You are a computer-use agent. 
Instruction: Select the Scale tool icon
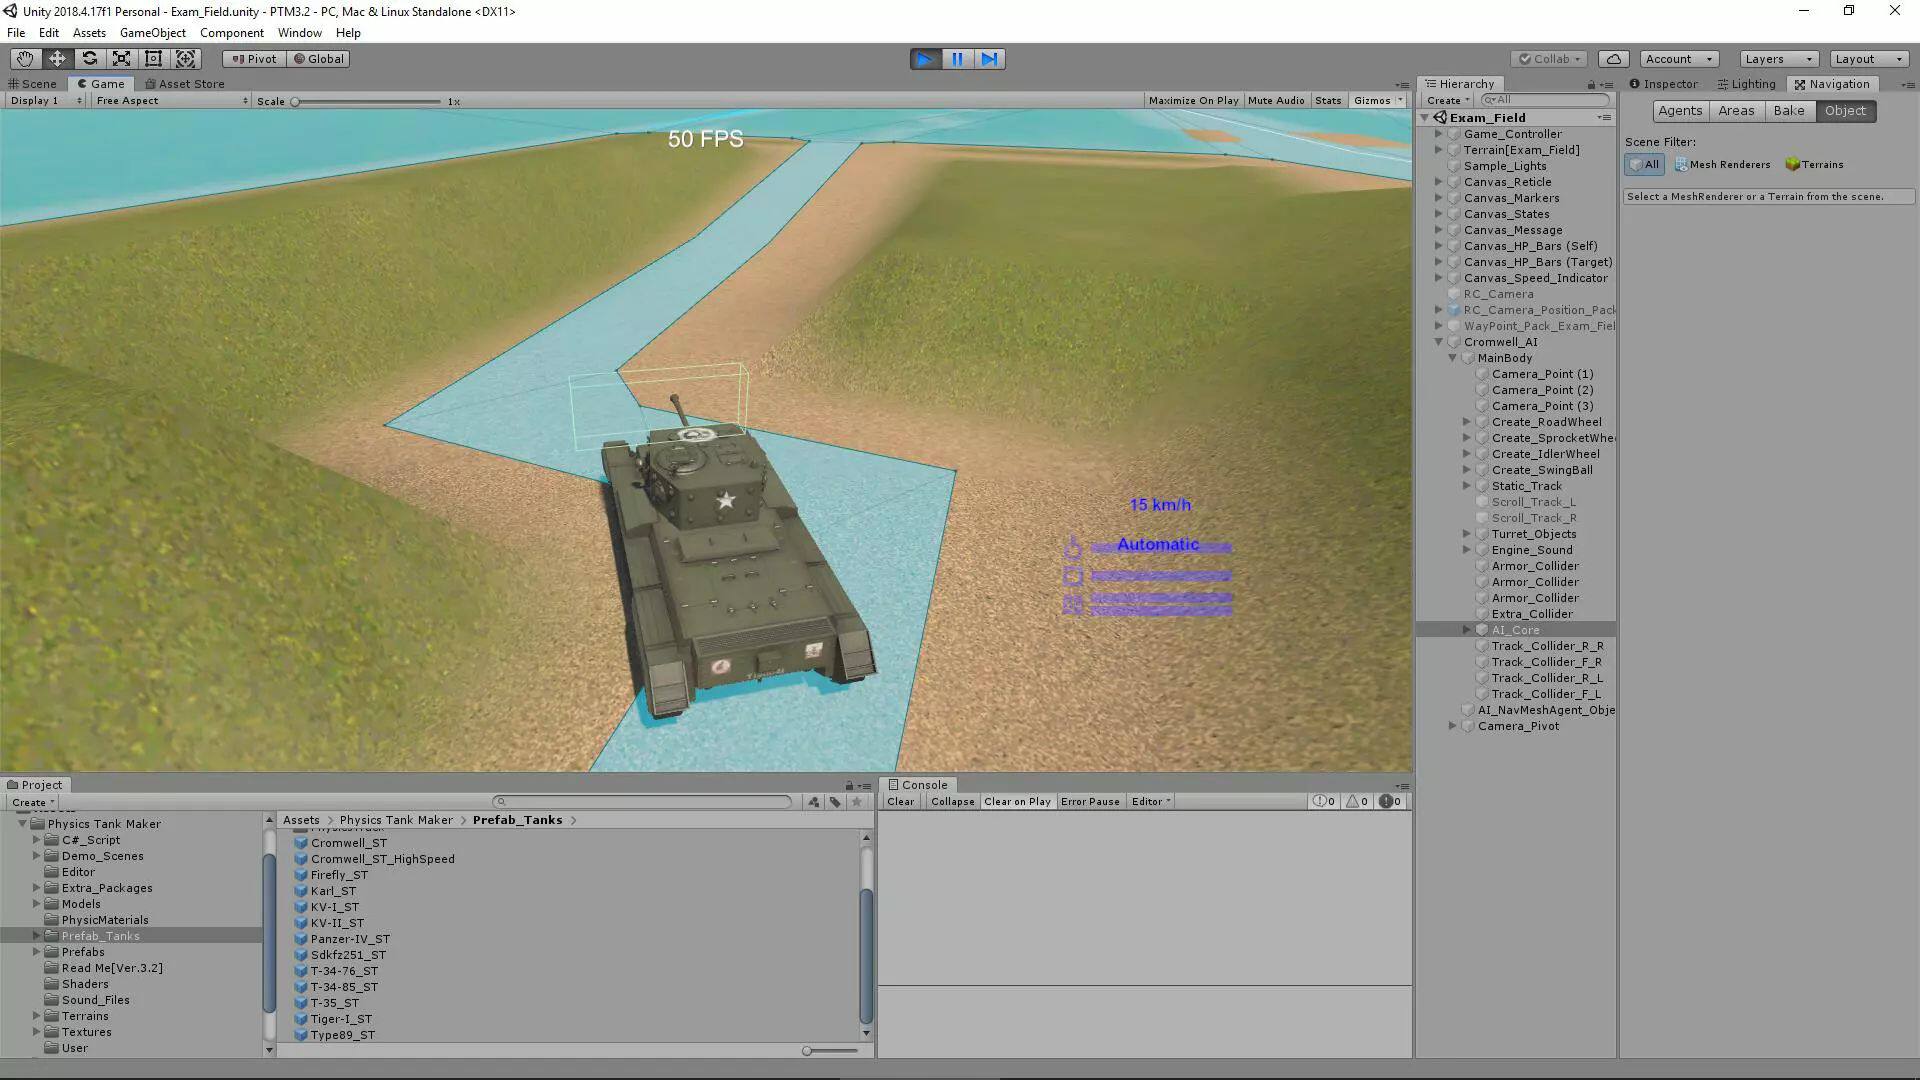(121, 59)
